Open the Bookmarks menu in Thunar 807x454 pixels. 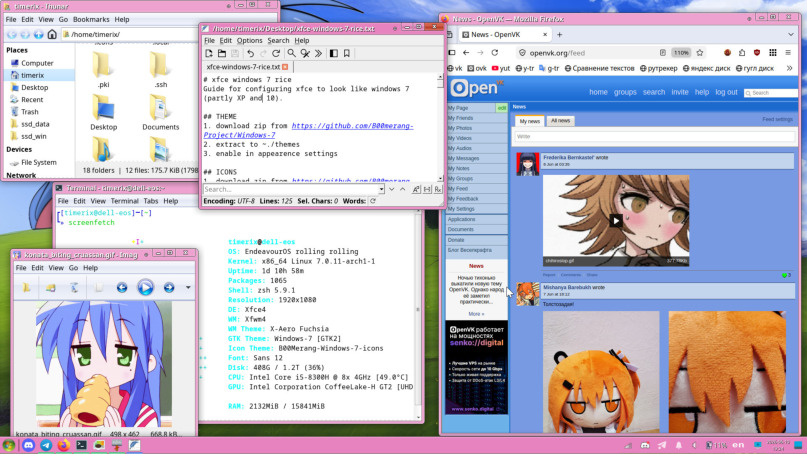click(91, 20)
